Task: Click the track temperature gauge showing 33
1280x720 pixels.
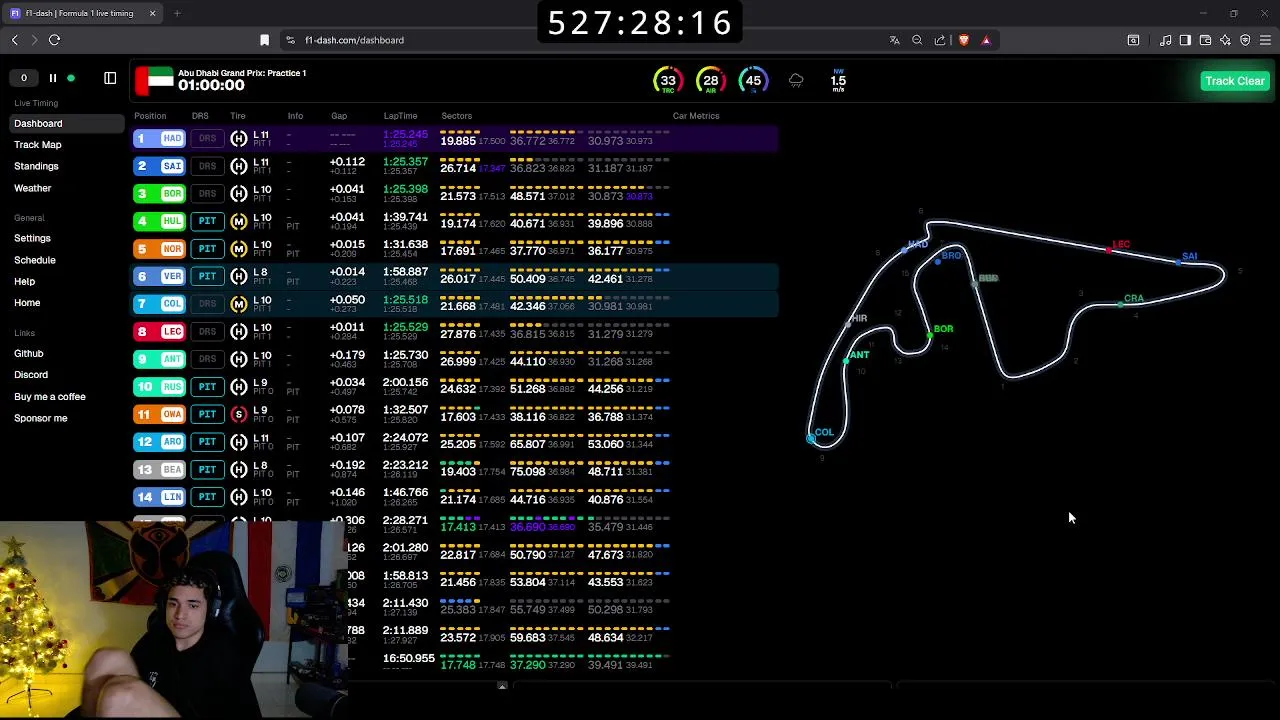Action: pyautogui.click(x=668, y=81)
